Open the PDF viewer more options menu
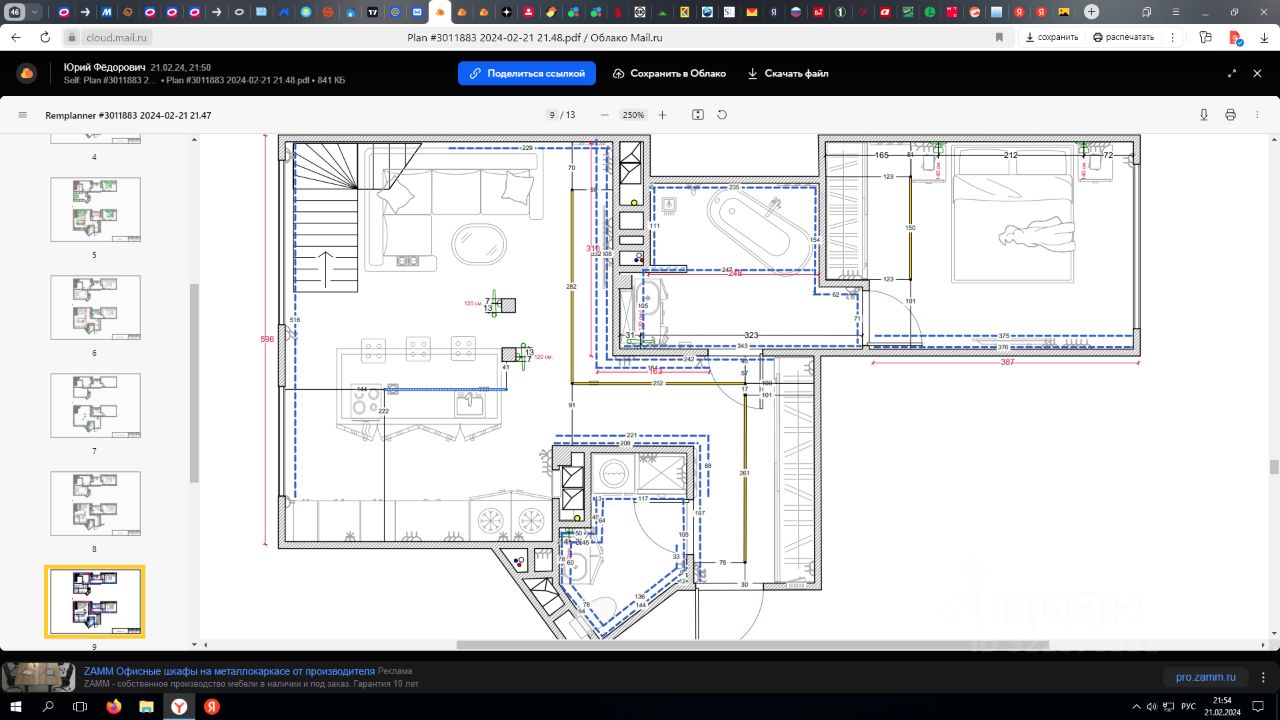The image size is (1280, 720). tap(1257, 115)
